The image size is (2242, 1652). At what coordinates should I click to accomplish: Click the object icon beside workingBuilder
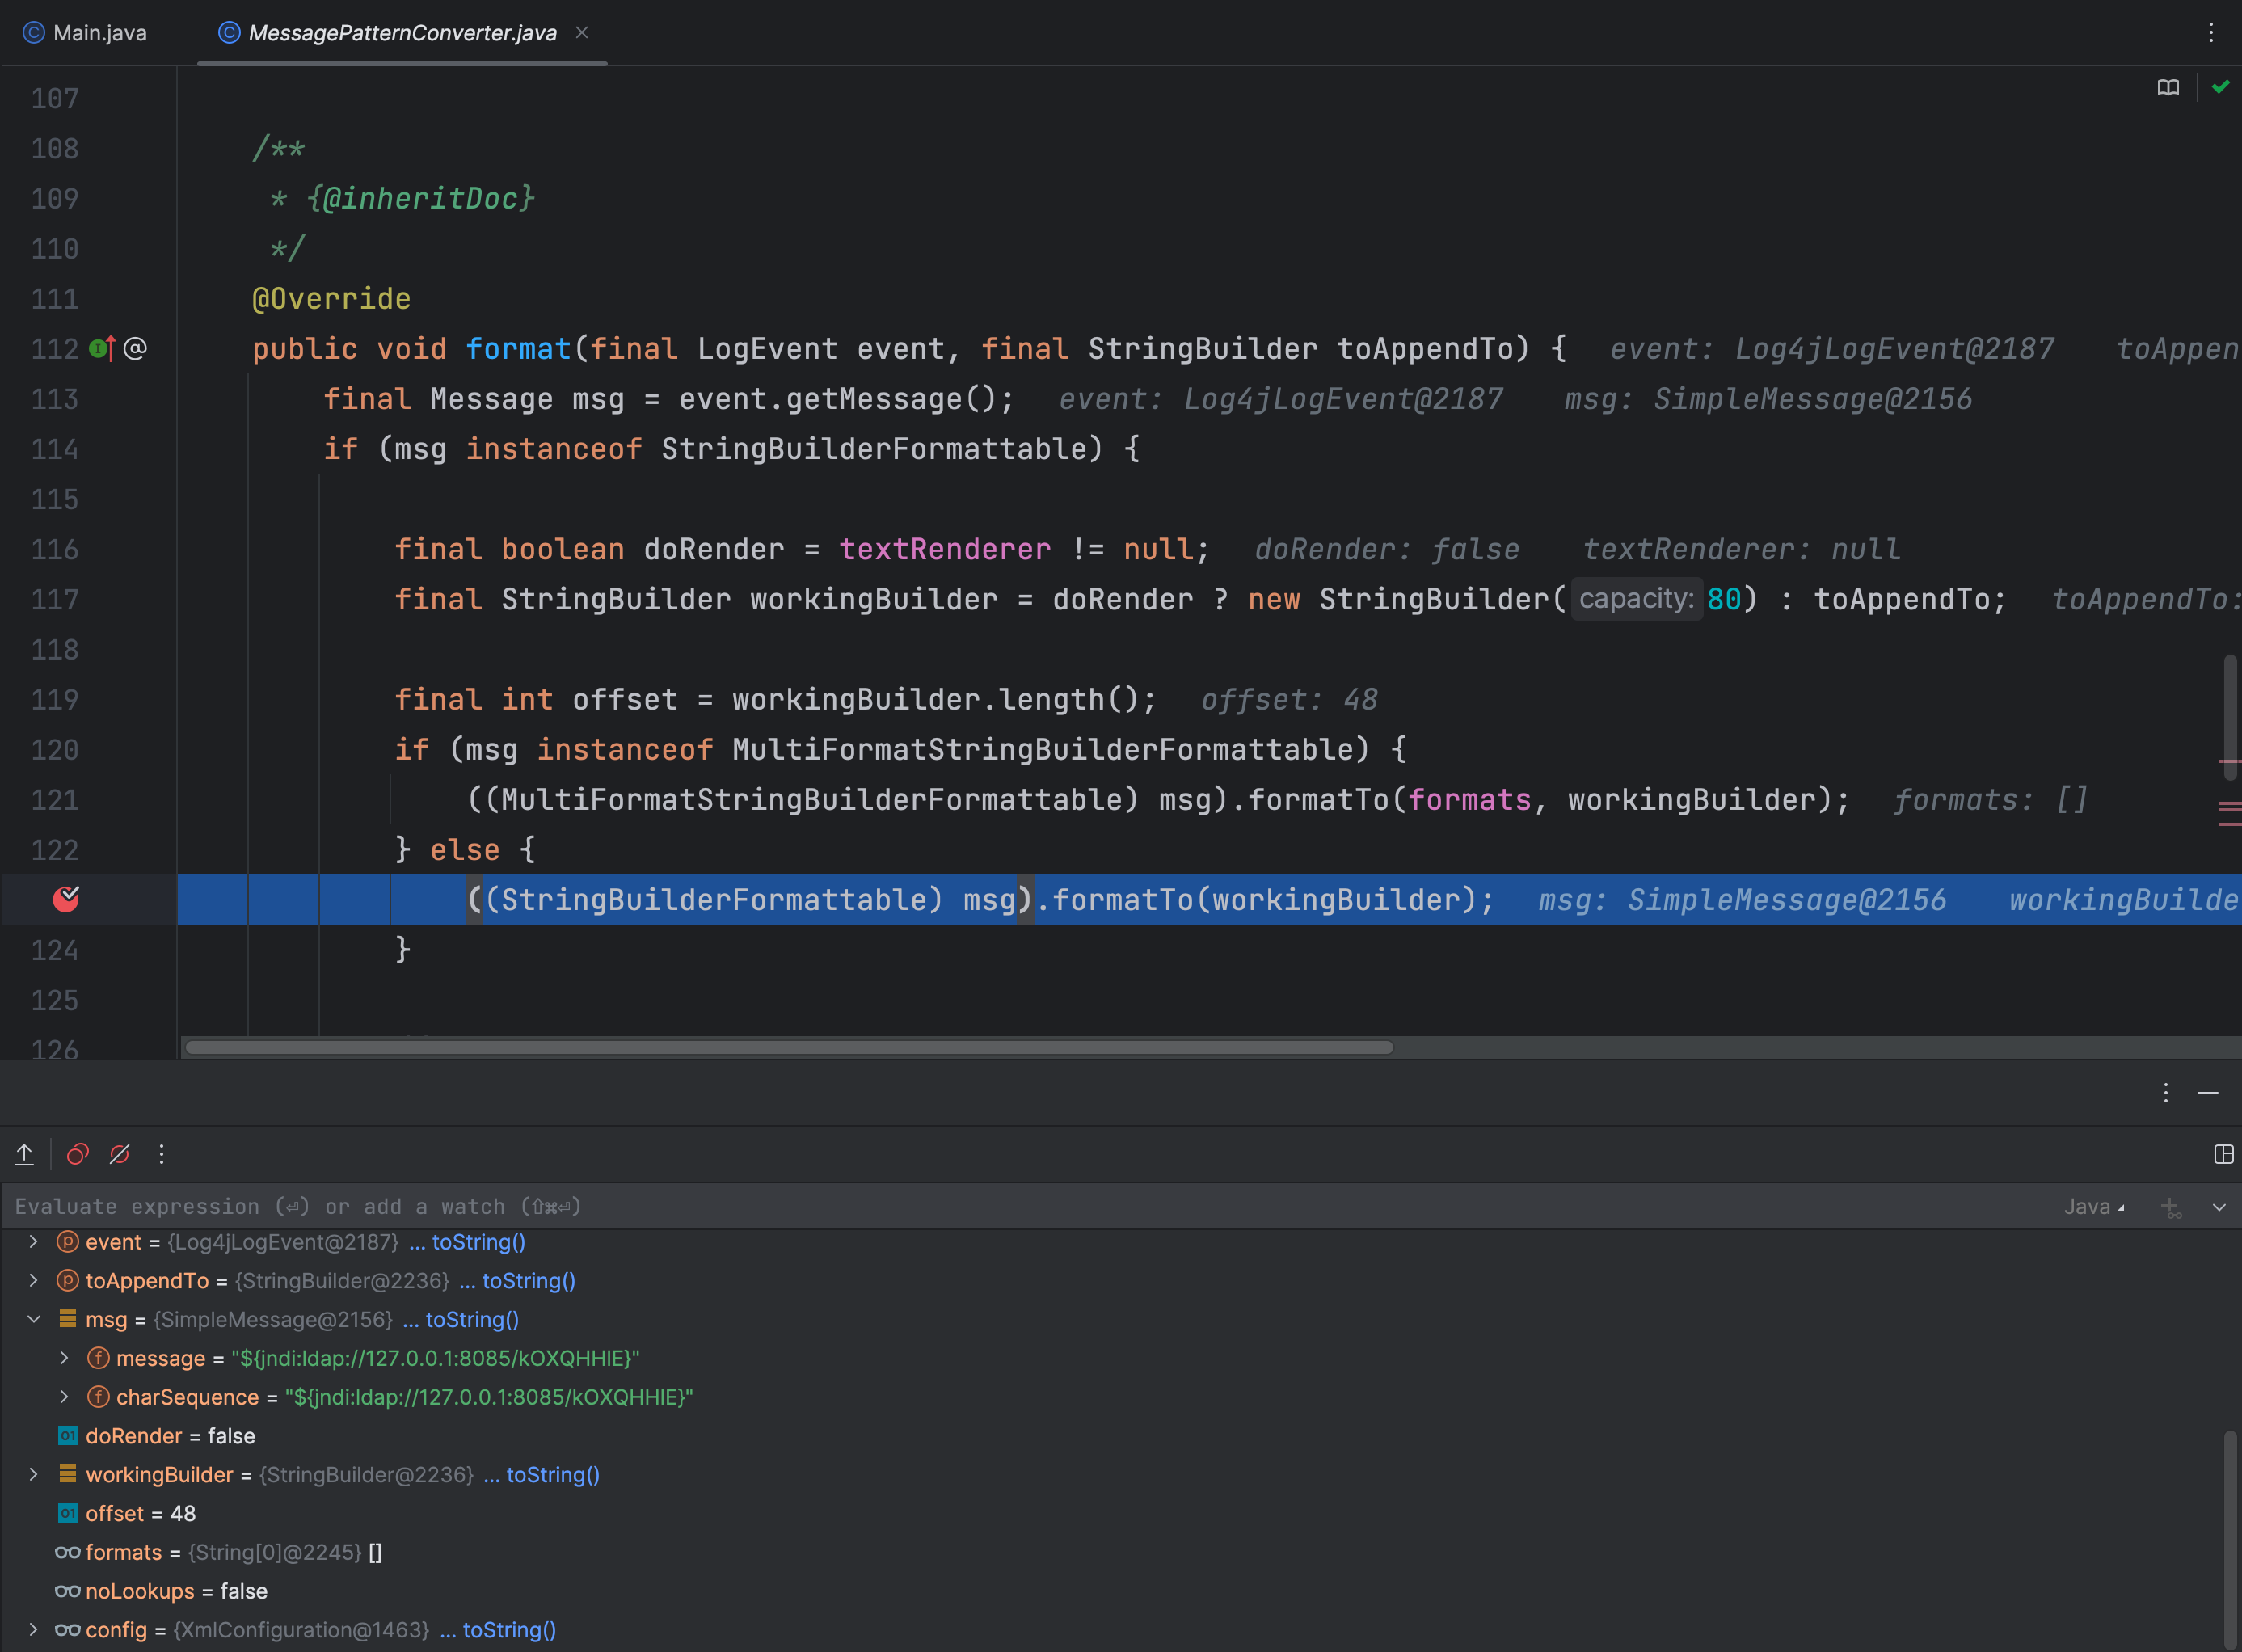[x=67, y=1474]
